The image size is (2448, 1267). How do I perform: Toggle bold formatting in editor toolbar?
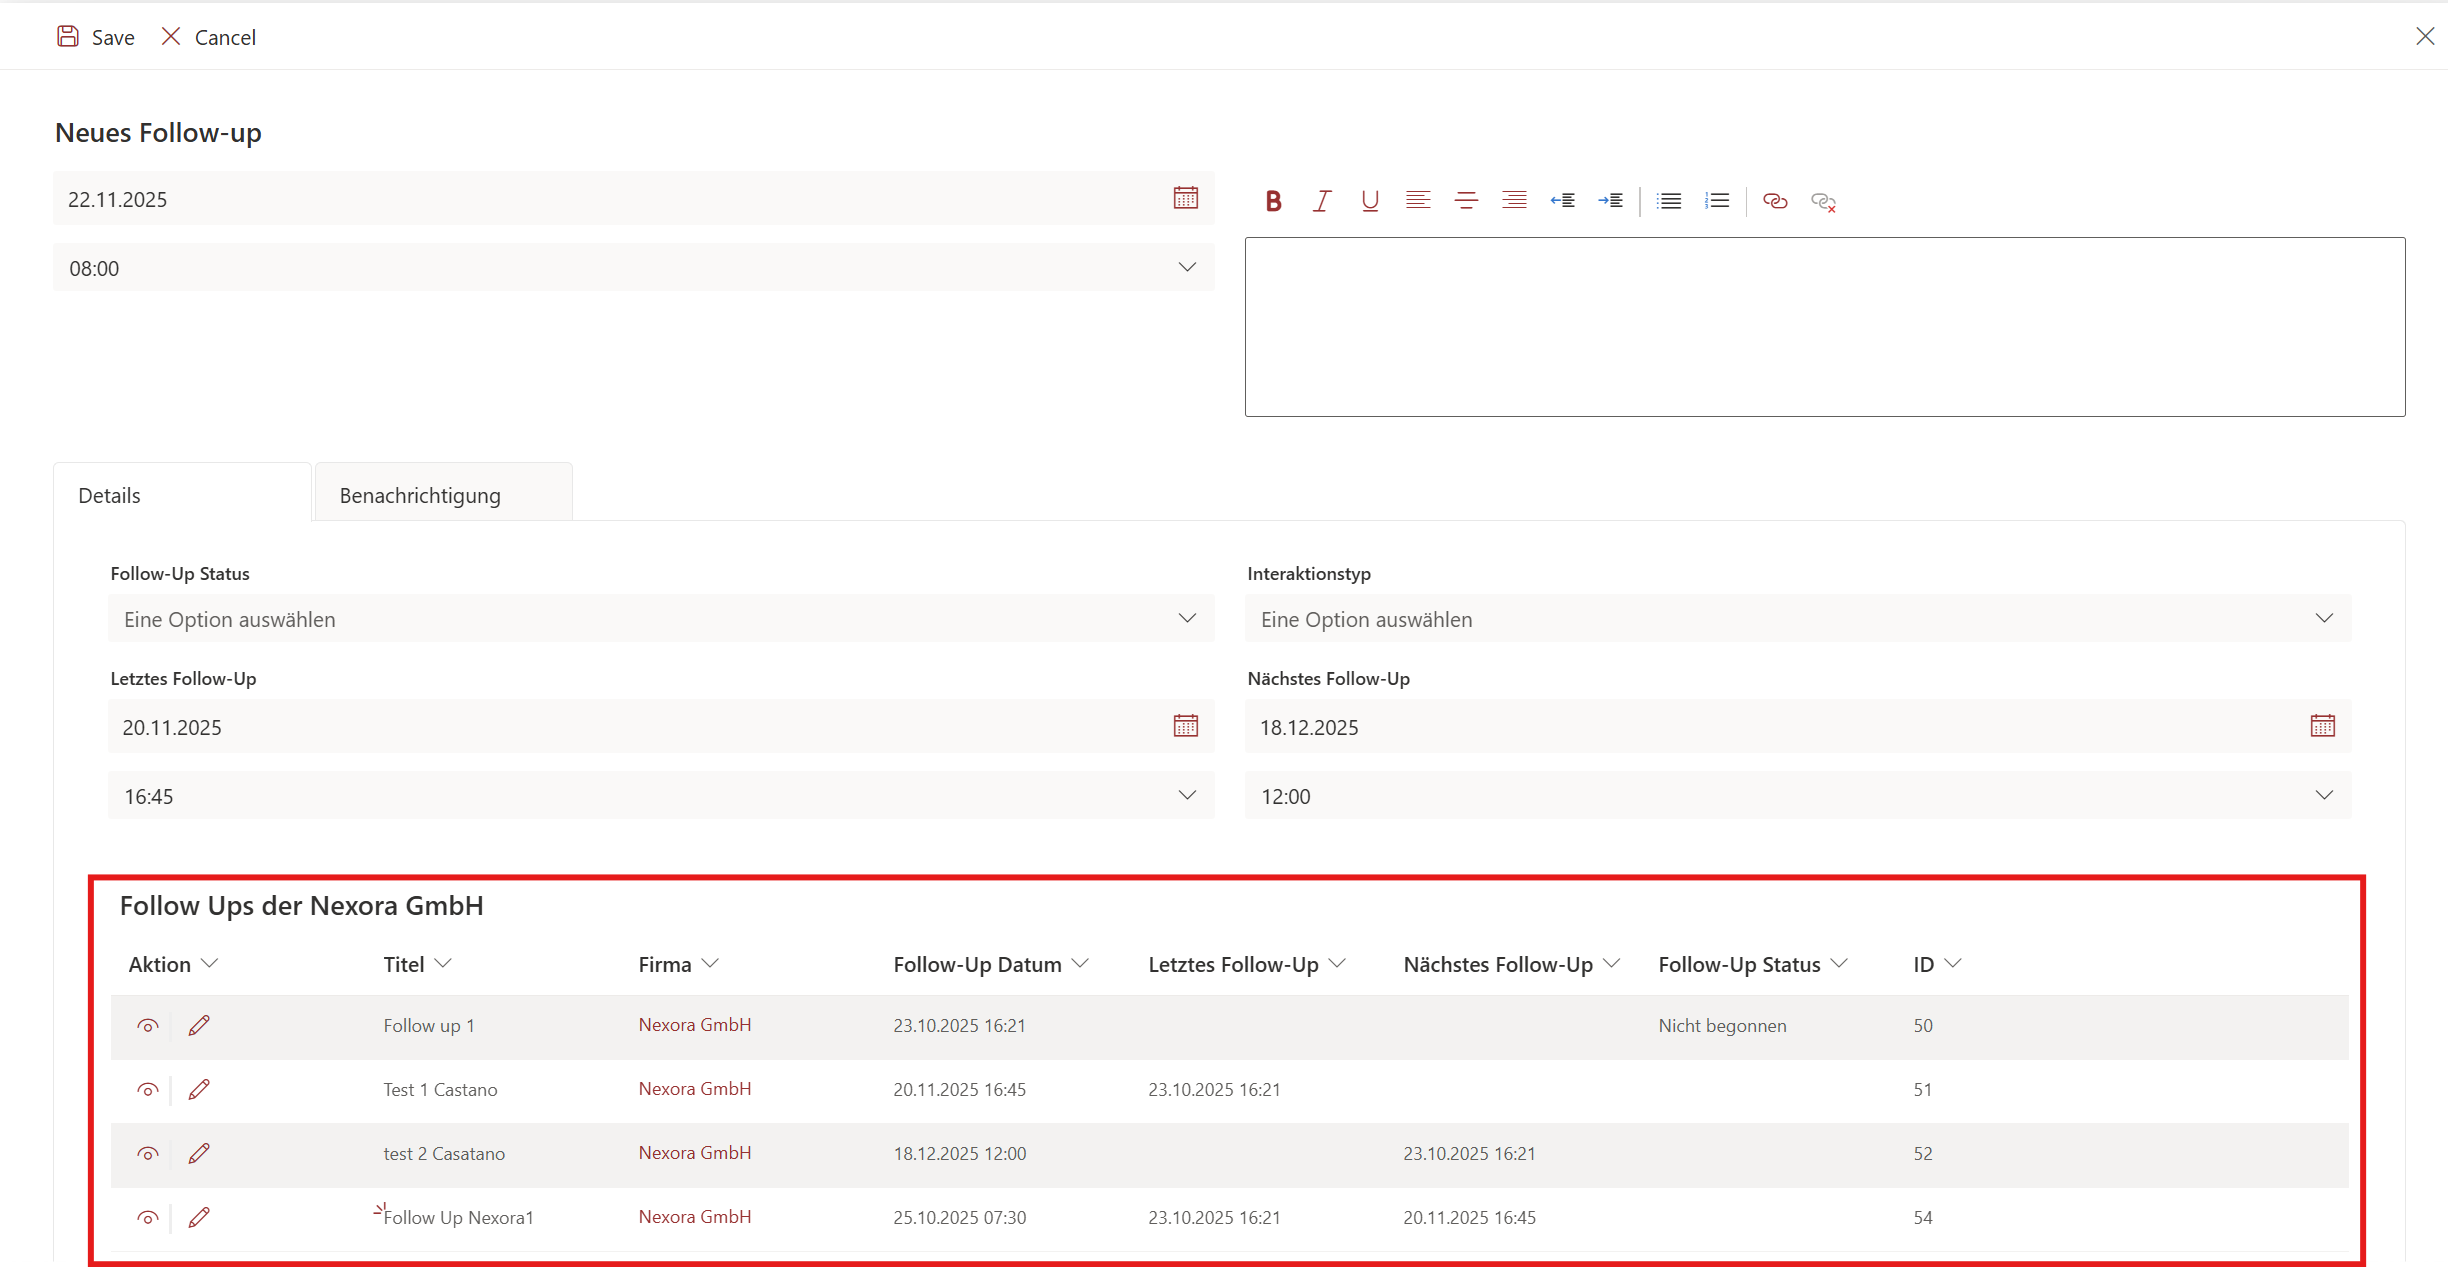pyautogui.click(x=1273, y=201)
